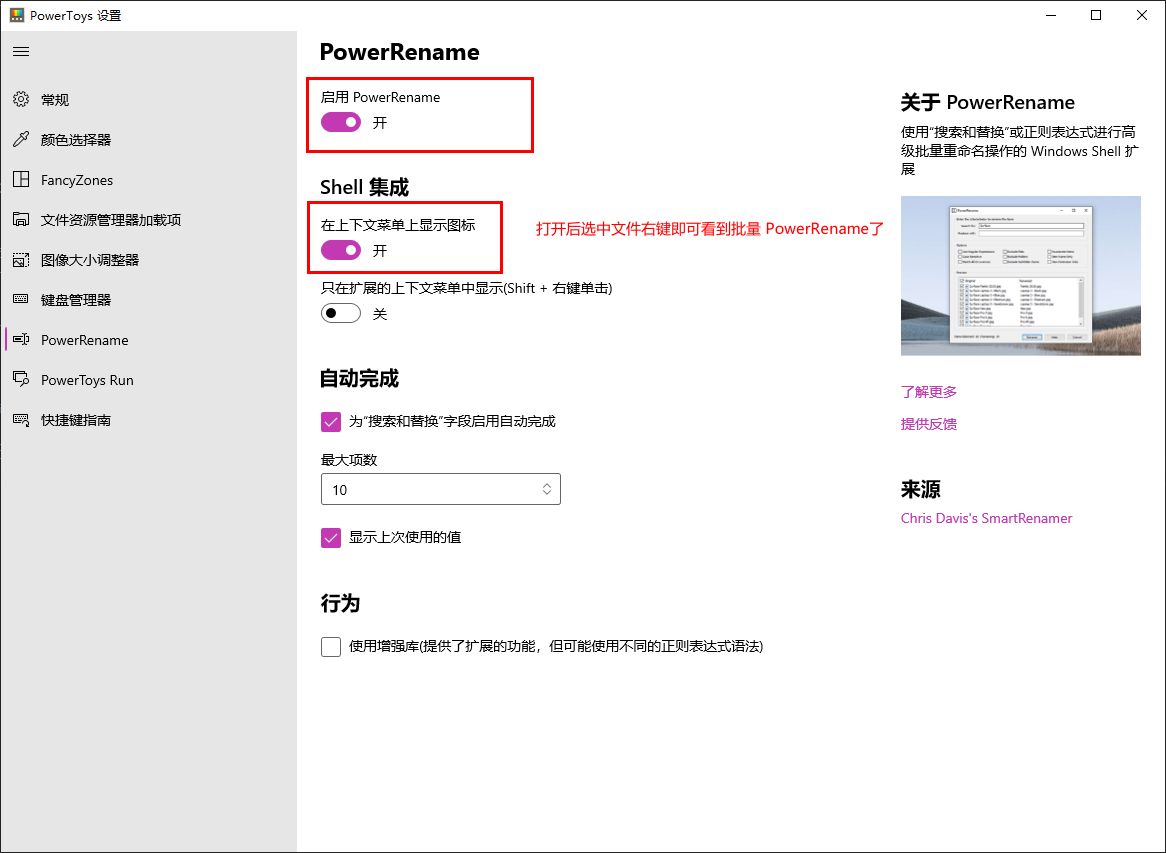1166x853 pixels.
Task: Click the 了解更多 link
Action: click(x=929, y=392)
